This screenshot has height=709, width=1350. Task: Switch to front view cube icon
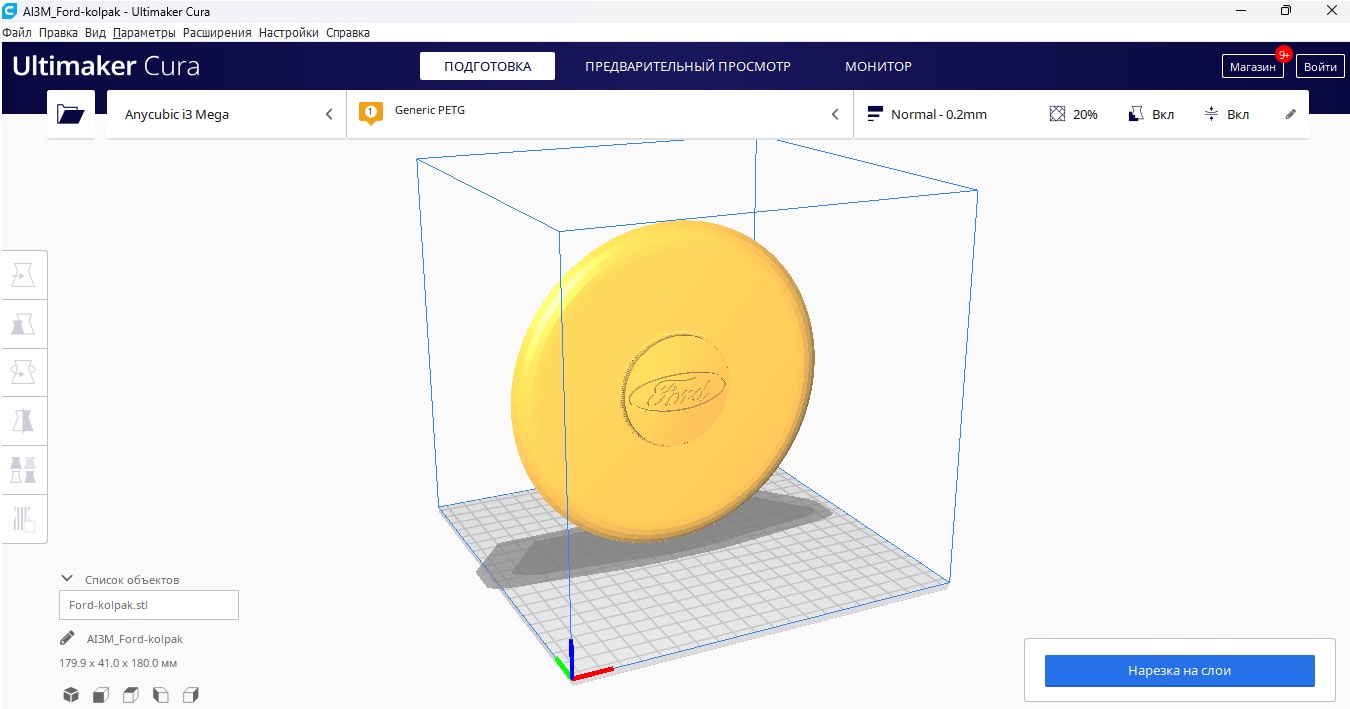coord(101,694)
